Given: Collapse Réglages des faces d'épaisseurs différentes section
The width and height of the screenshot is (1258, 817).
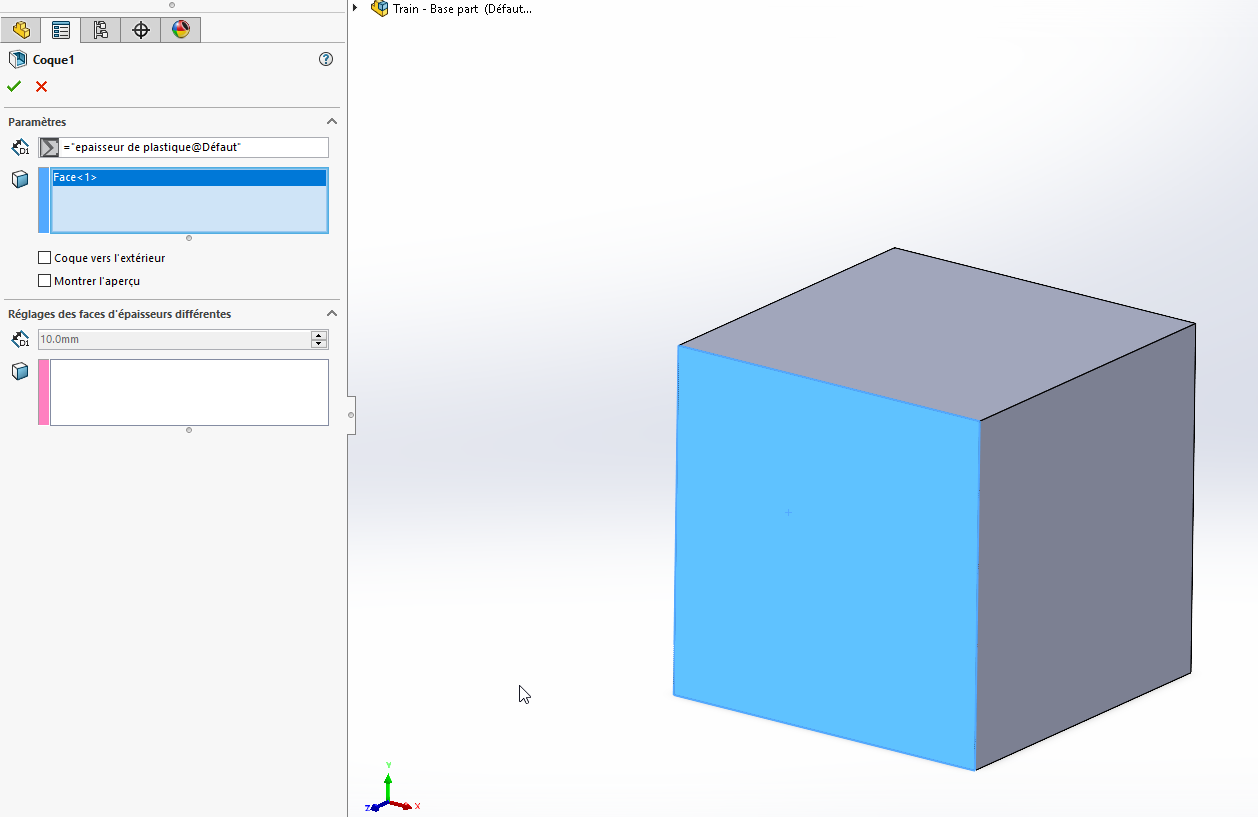Looking at the screenshot, I should pos(332,314).
